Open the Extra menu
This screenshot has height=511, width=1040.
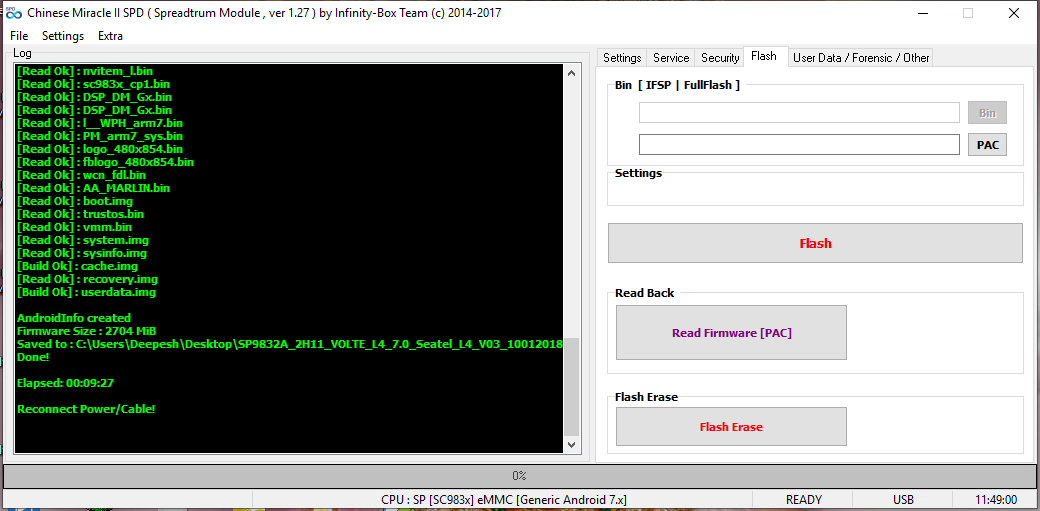click(110, 36)
